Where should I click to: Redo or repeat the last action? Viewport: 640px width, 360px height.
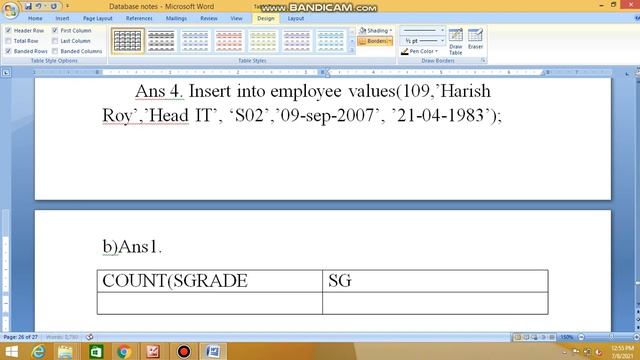point(53,6)
